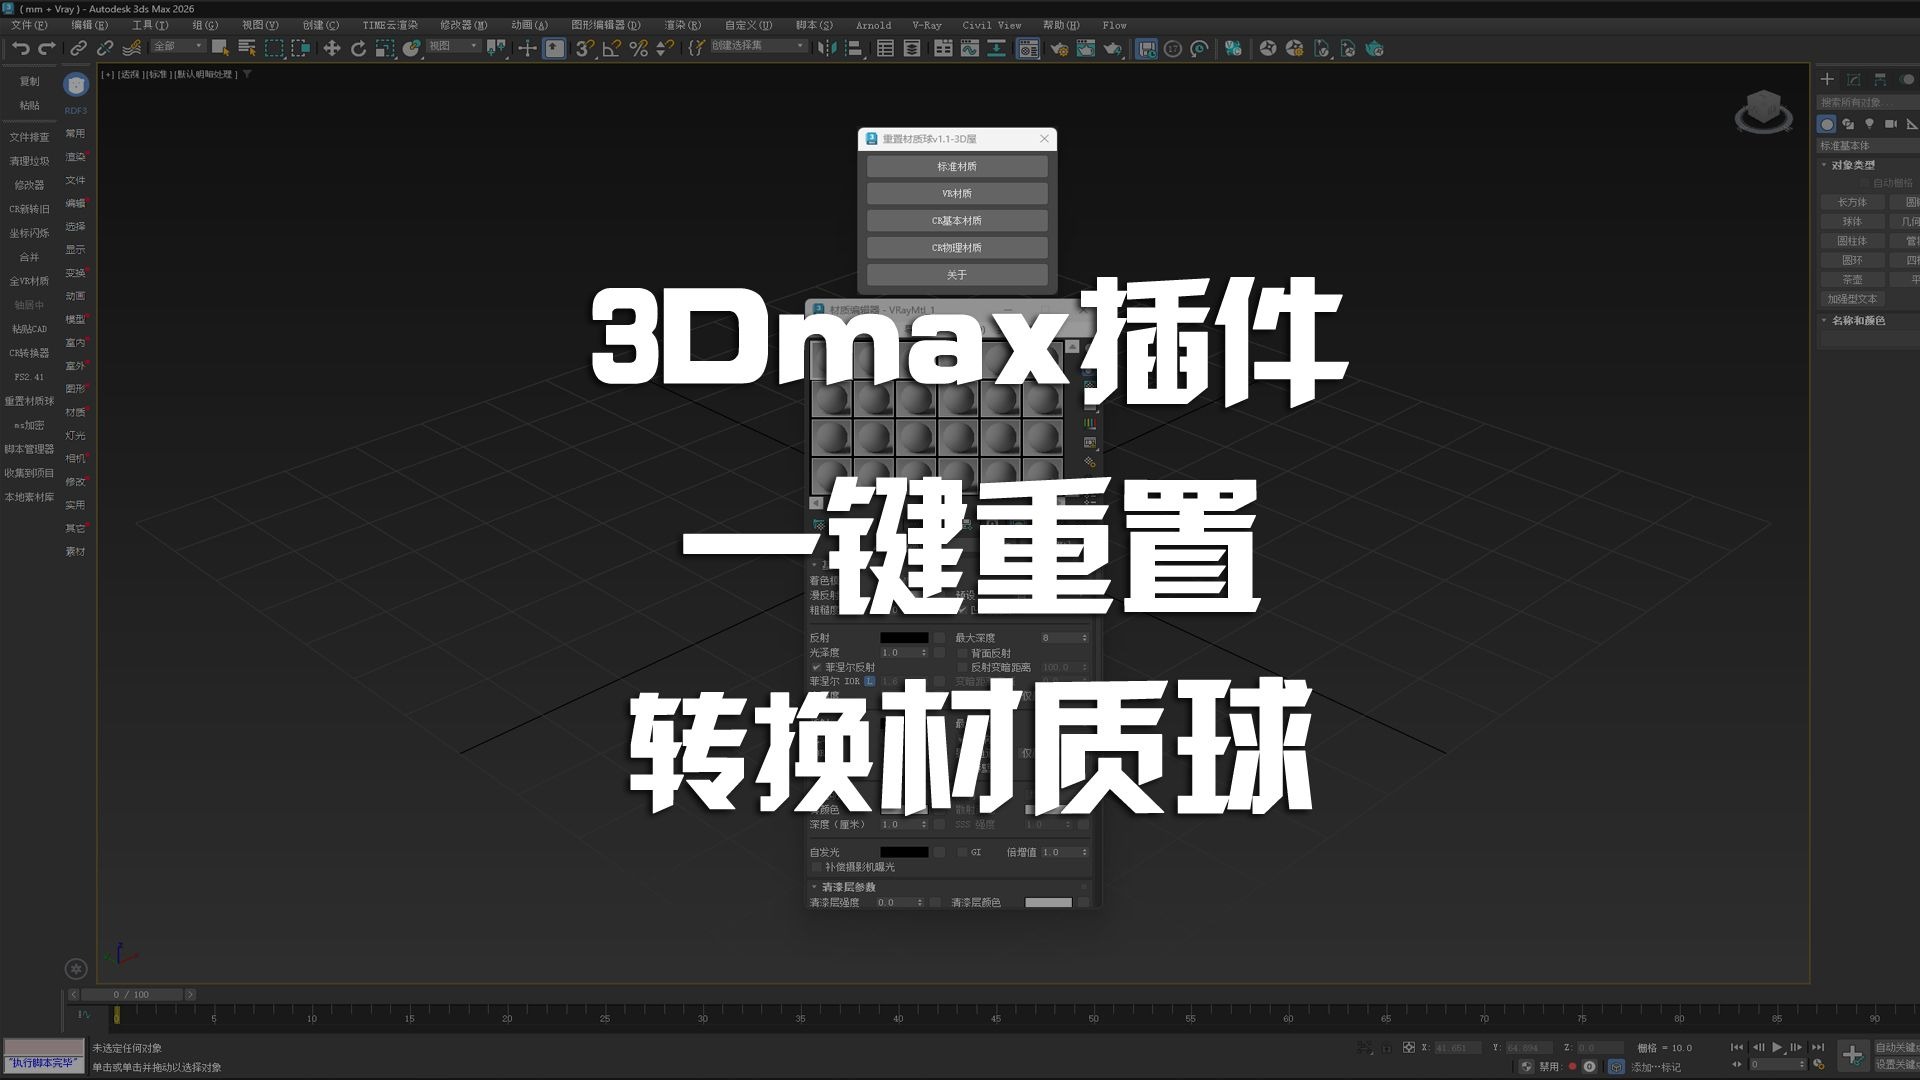Click the 清漆层颜色 color swatch
Screen dimensions: 1920x1080
coord(1050,902)
